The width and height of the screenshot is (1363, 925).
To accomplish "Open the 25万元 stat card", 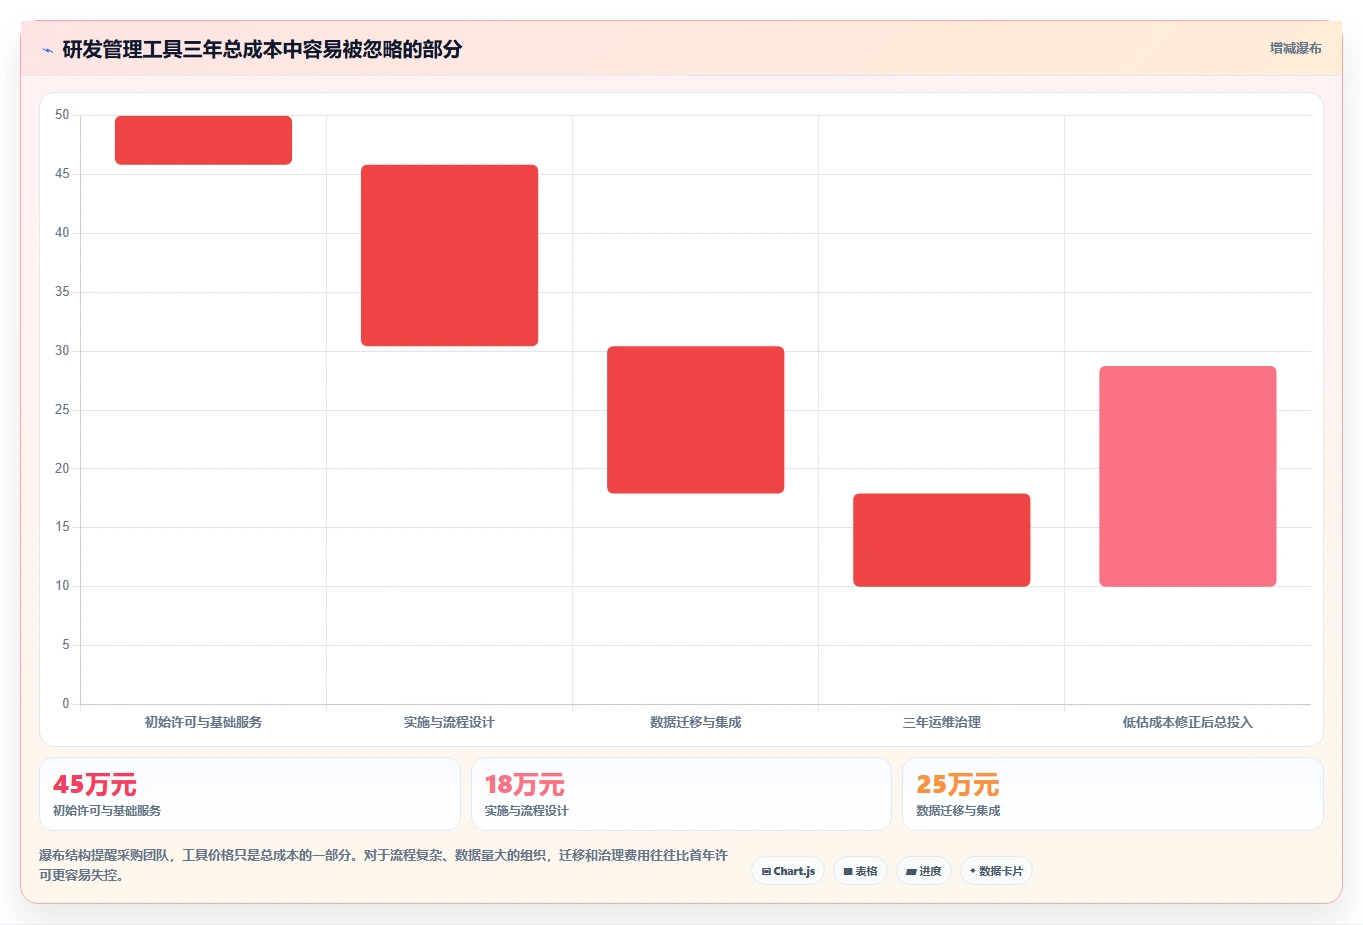I will click(1112, 794).
